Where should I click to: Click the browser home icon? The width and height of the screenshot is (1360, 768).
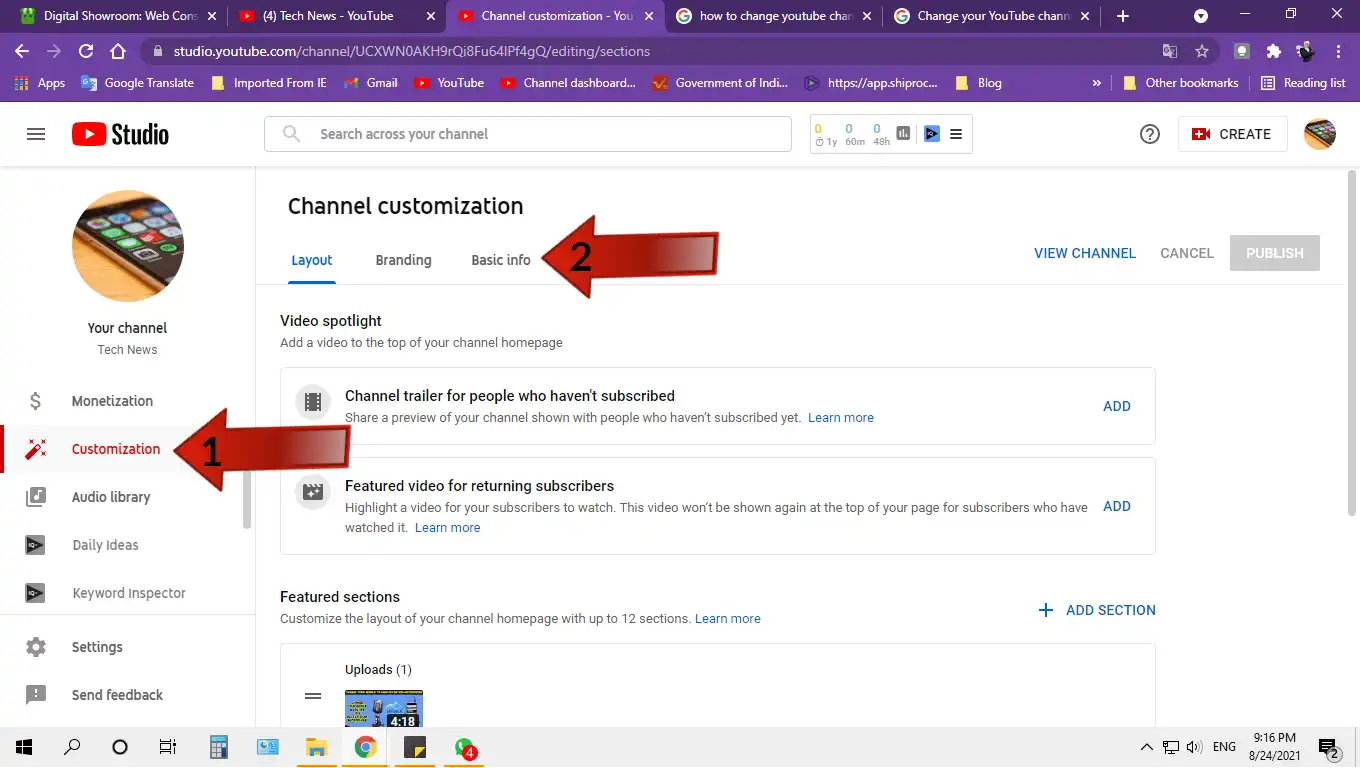pos(118,51)
